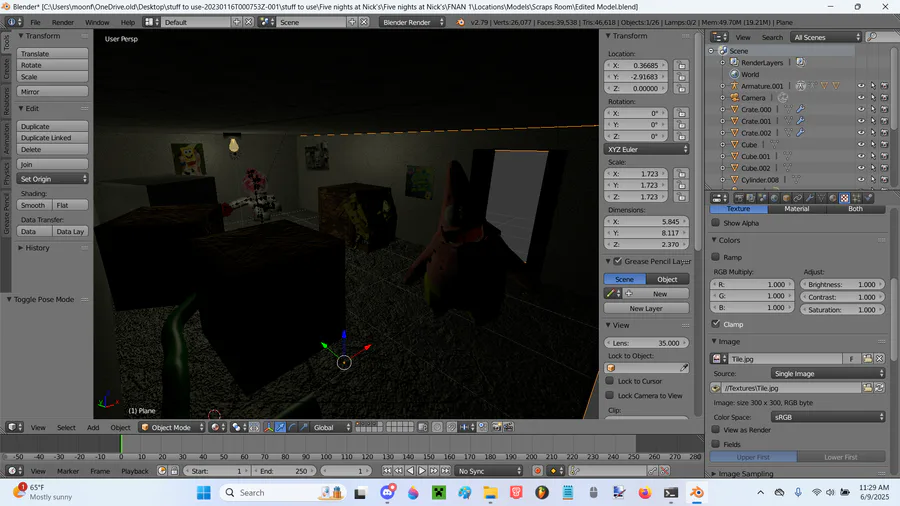
Task: Expand the Crate.000 tree item
Action: 723,109
